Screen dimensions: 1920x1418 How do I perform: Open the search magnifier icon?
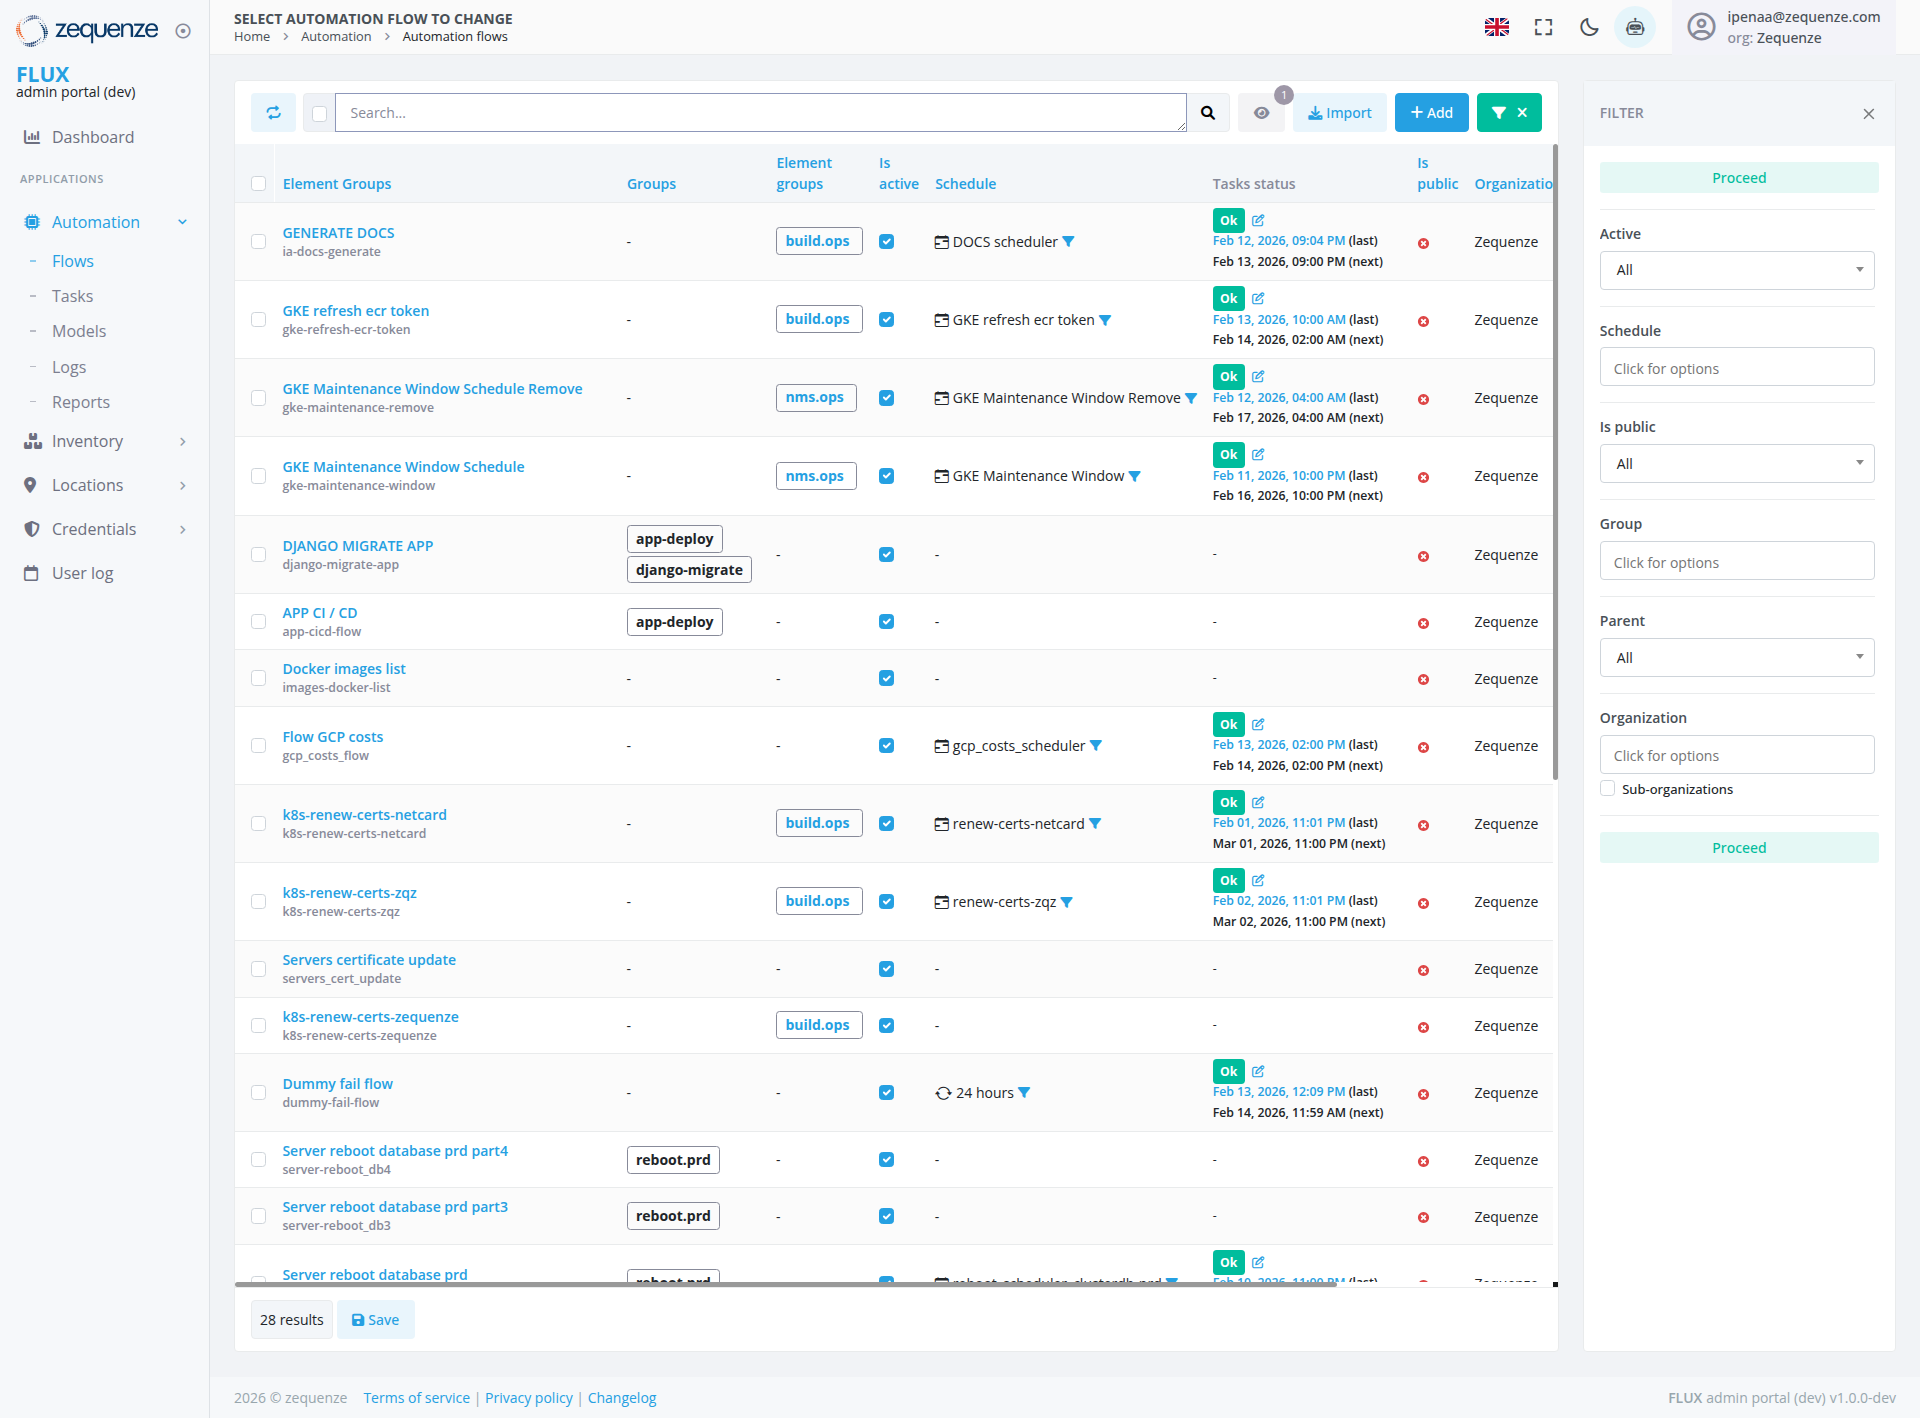[x=1207, y=112]
